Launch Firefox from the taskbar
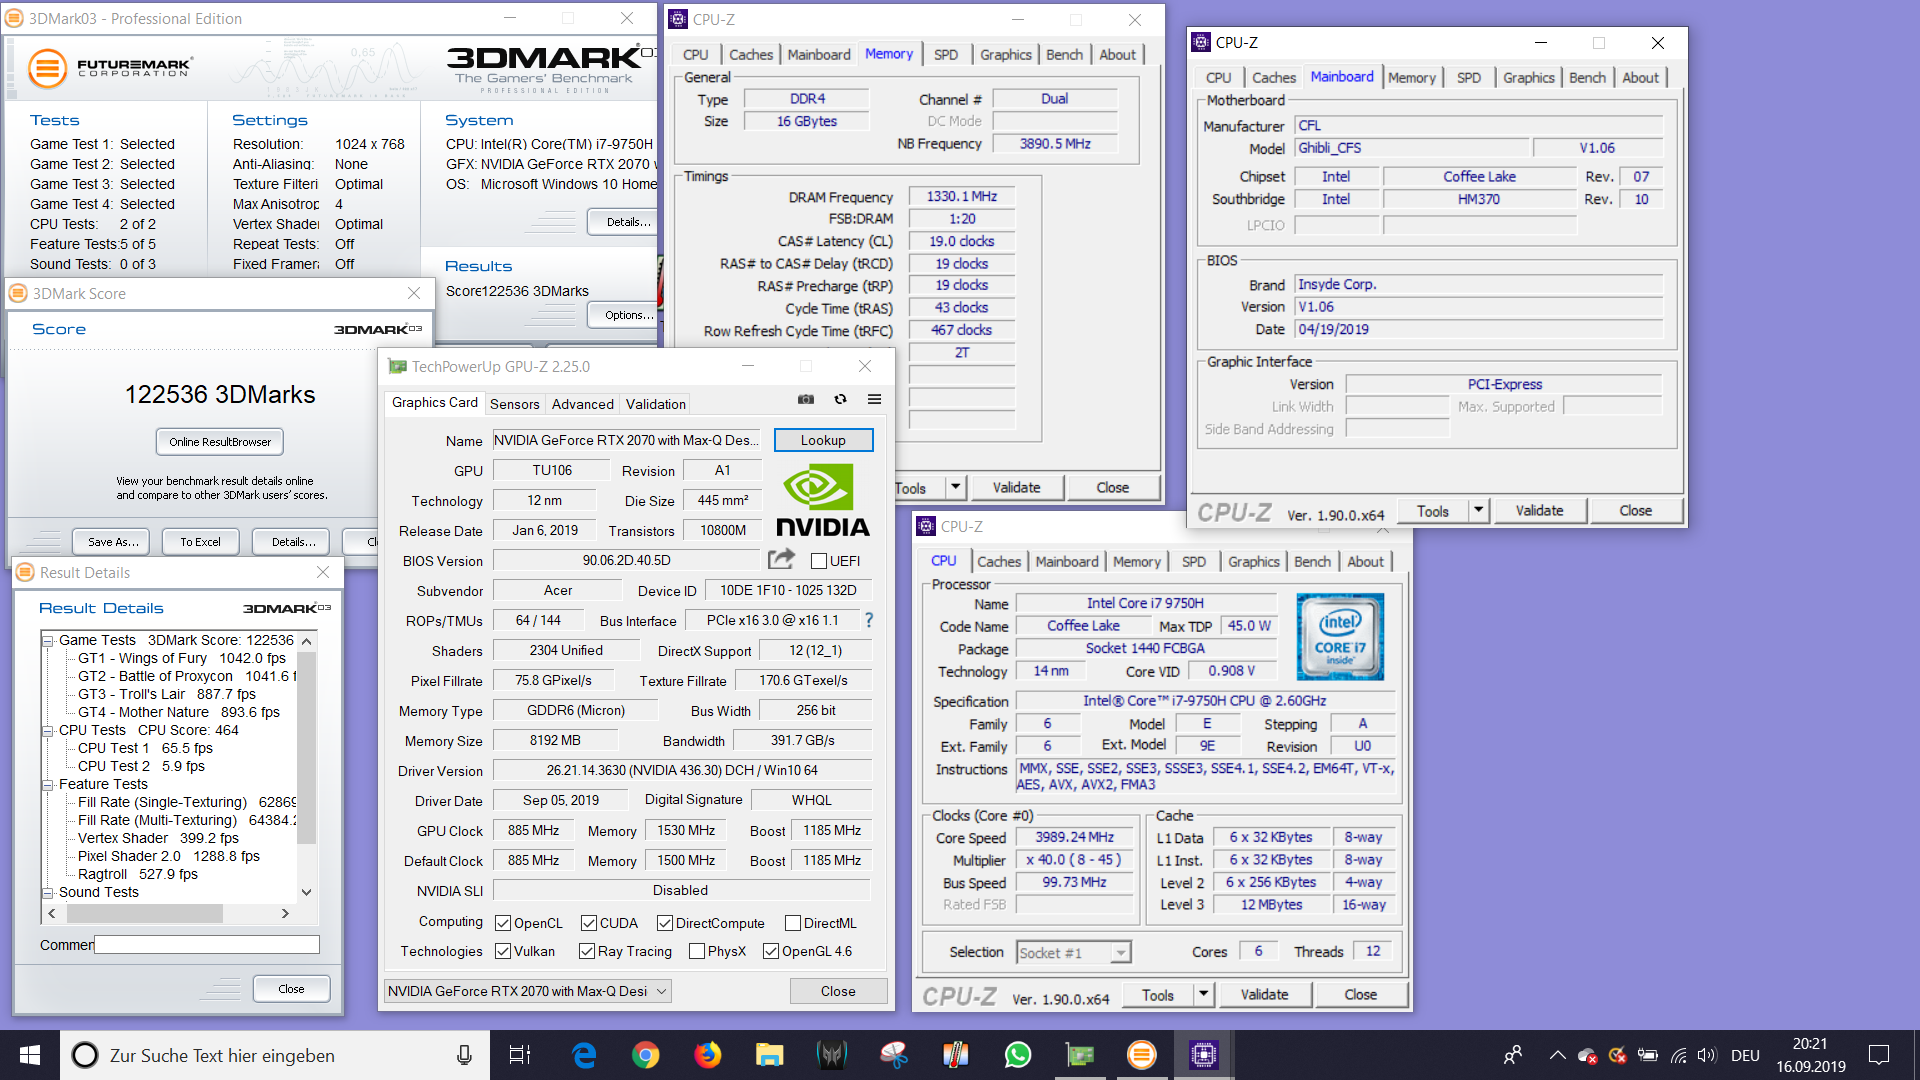The image size is (1920, 1080). click(708, 1055)
